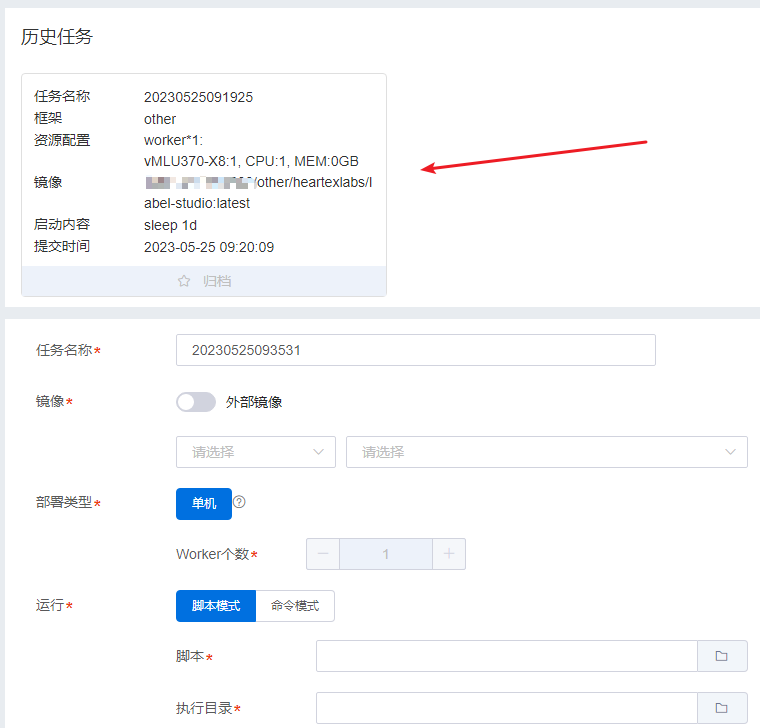Expand the wider second 请选择 dropdown

(546, 452)
